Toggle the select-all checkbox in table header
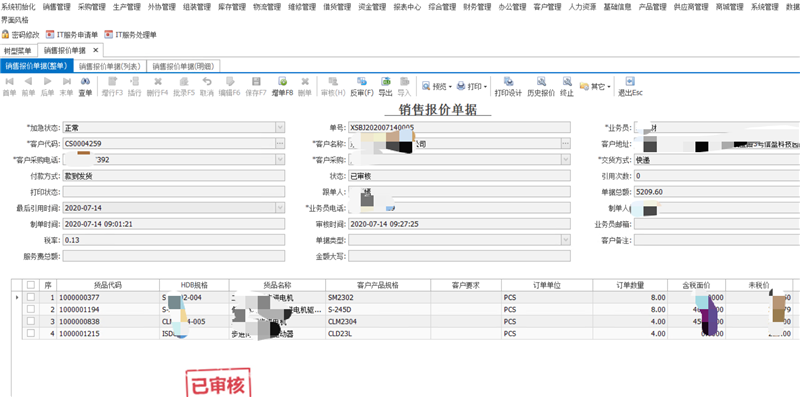 coord(31,285)
